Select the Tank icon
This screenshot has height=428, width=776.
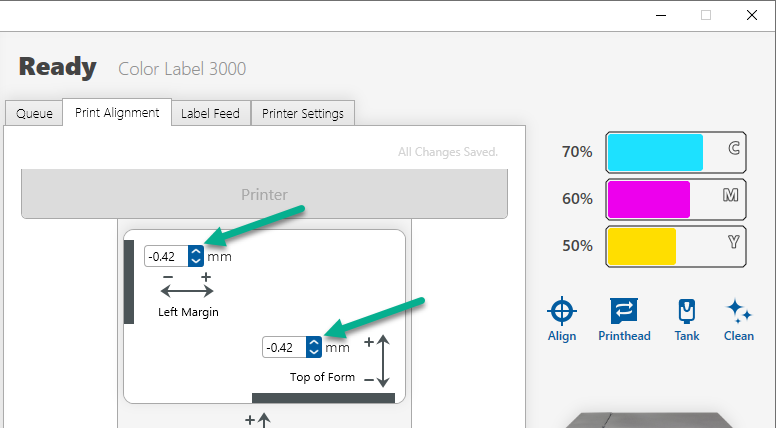(x=686, y=311)
